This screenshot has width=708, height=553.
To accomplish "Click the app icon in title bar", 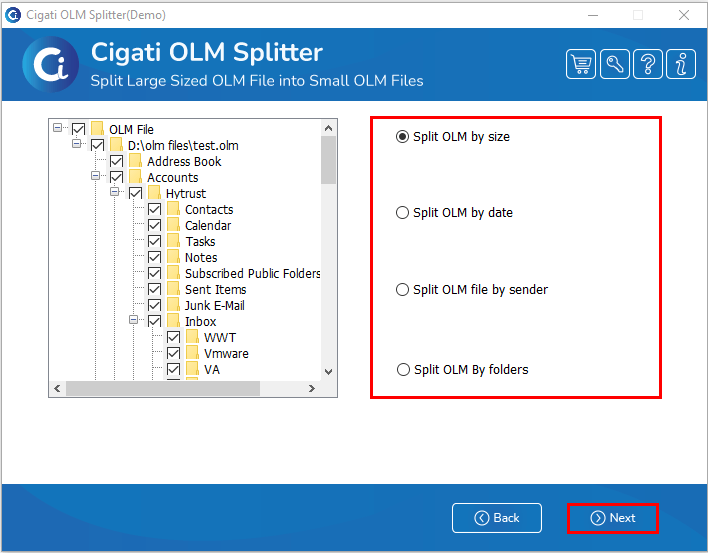I will click(13, 15).
